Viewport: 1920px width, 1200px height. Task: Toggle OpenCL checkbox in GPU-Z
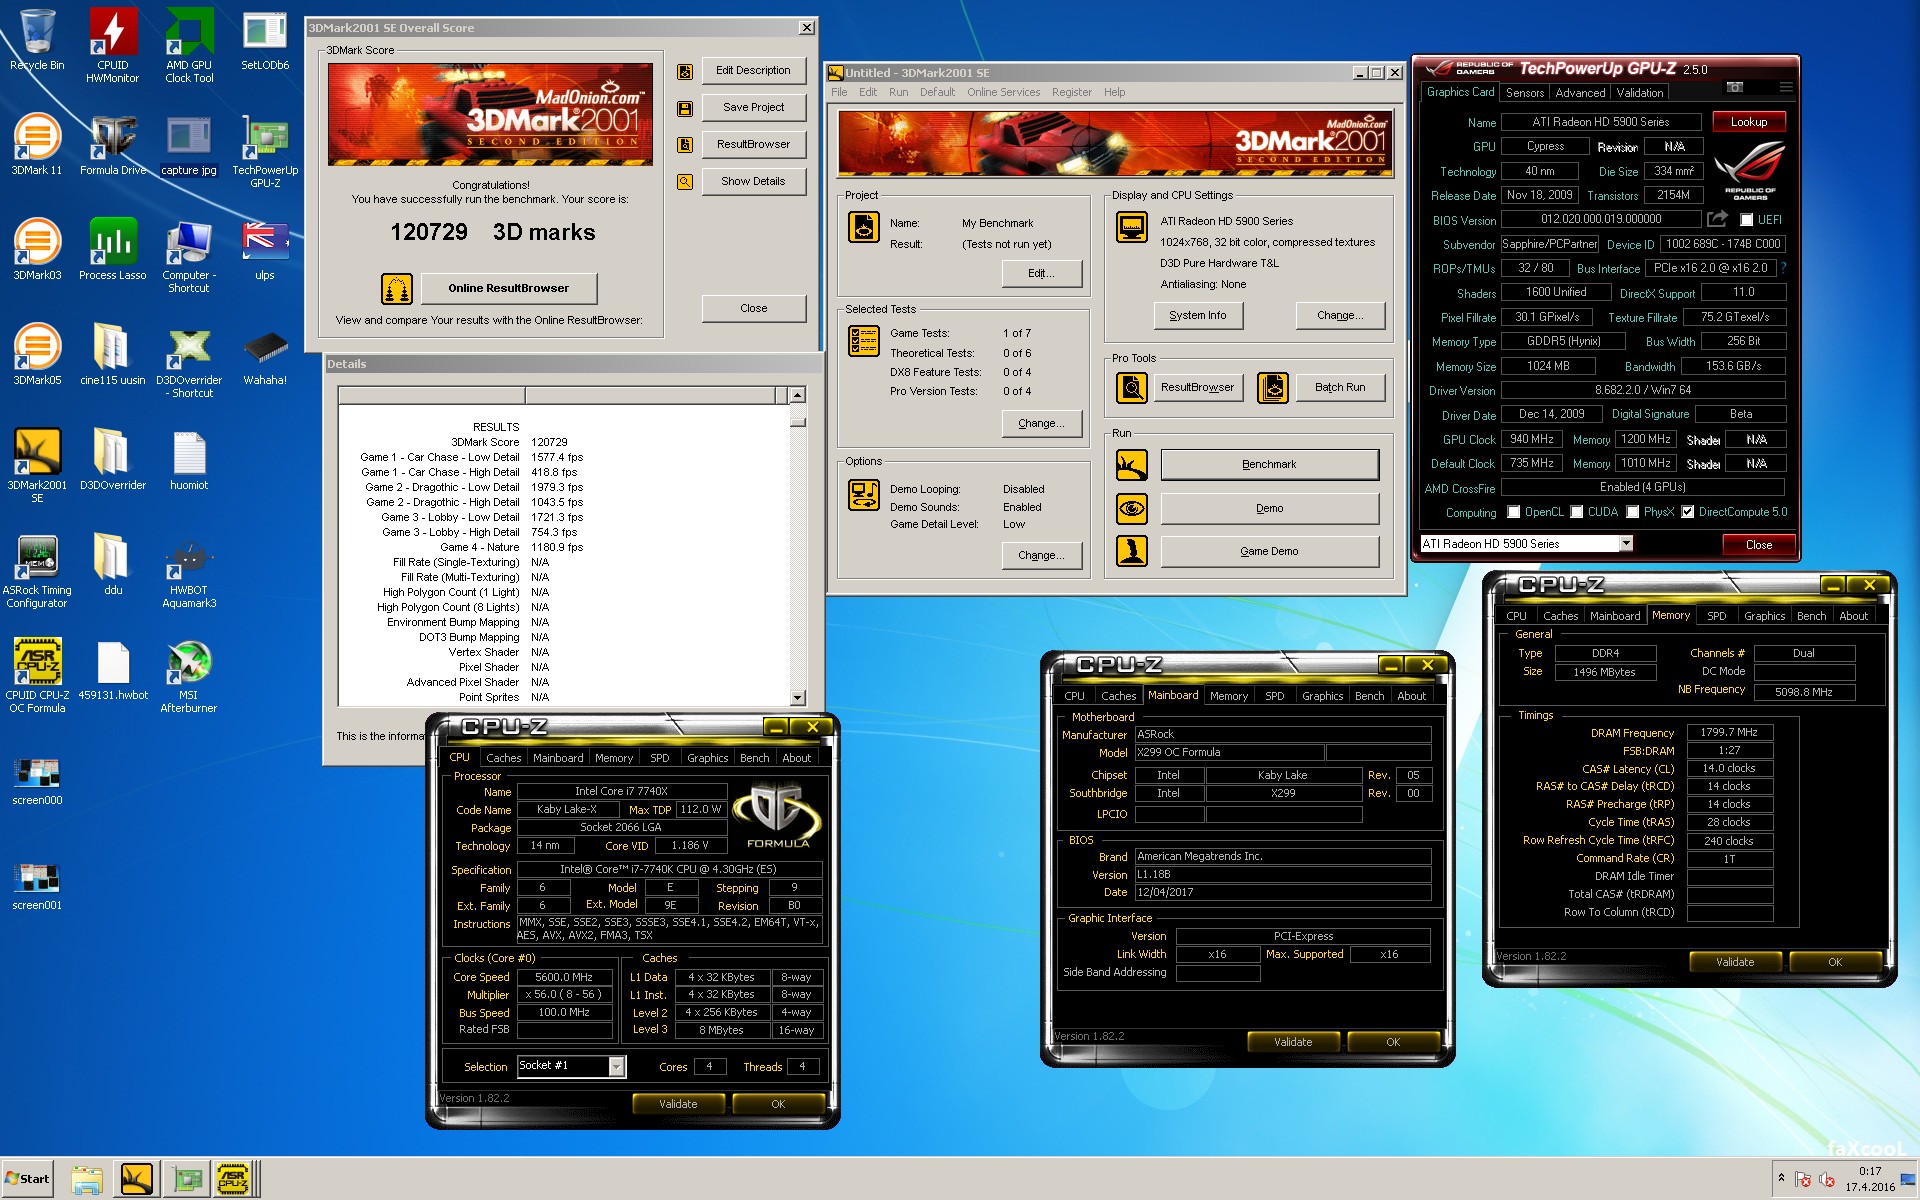point(1513,512)
